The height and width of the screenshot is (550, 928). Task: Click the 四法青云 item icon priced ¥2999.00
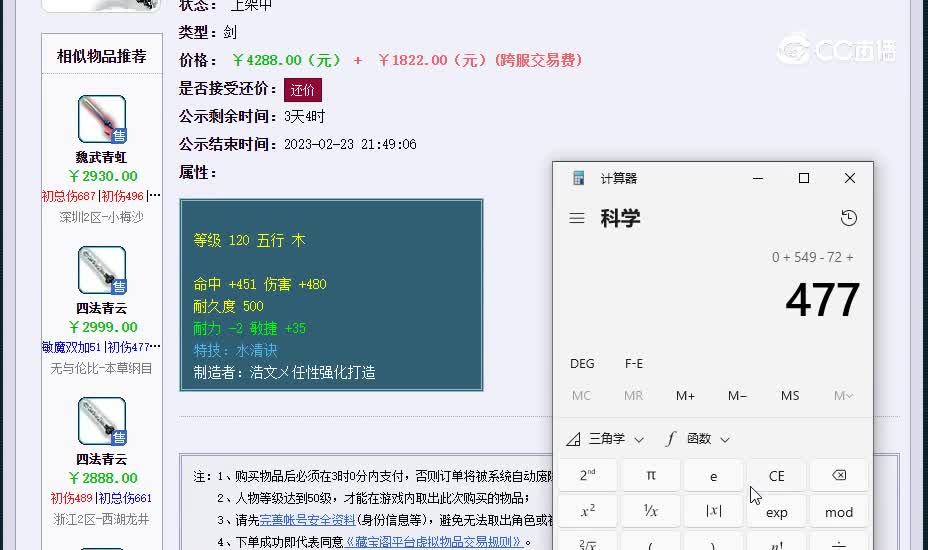[x=102, y=270]
